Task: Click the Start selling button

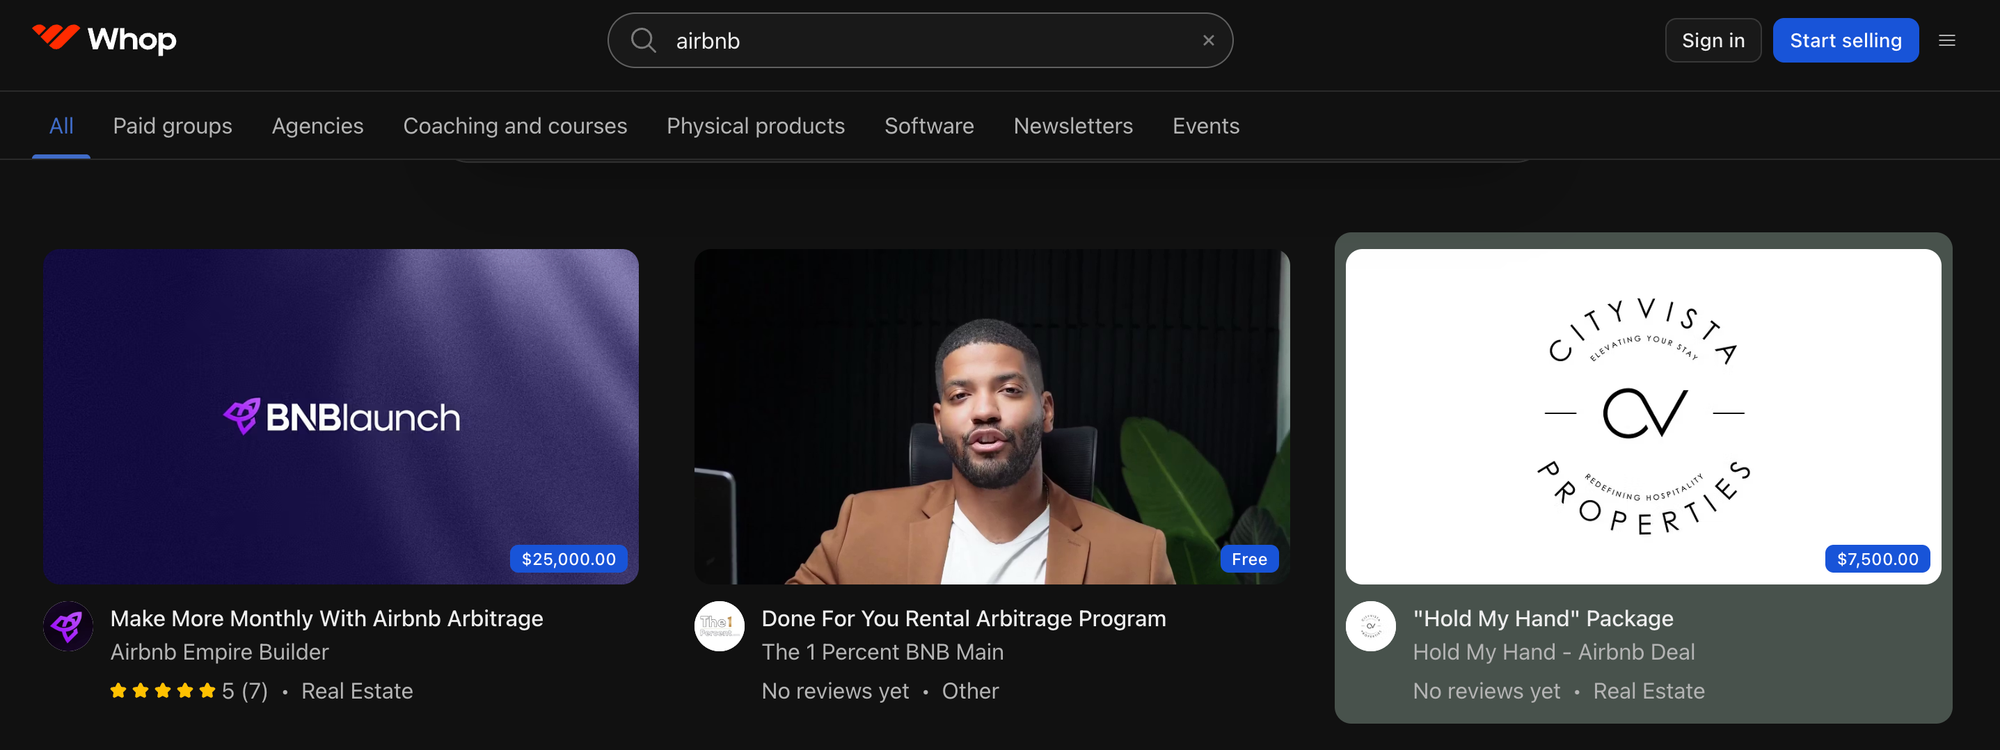Action: (x=1845, y=40)
